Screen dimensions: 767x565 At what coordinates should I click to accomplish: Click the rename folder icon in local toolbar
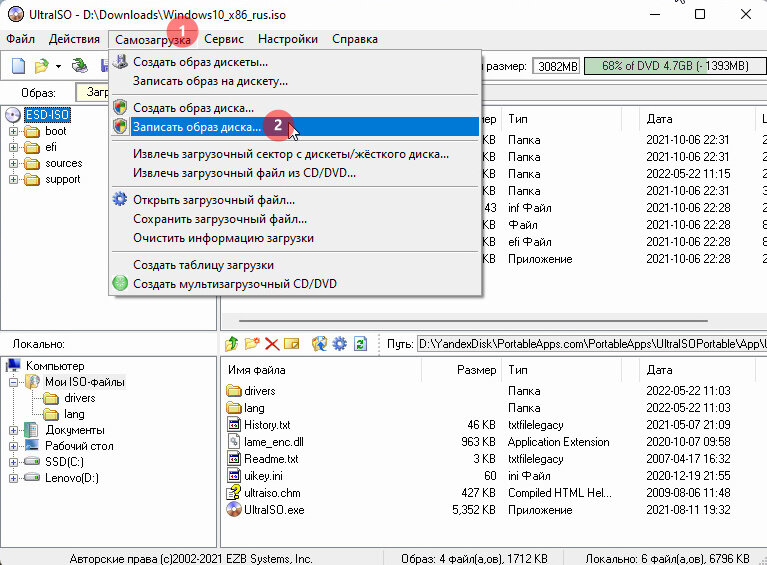coord(292,344)
